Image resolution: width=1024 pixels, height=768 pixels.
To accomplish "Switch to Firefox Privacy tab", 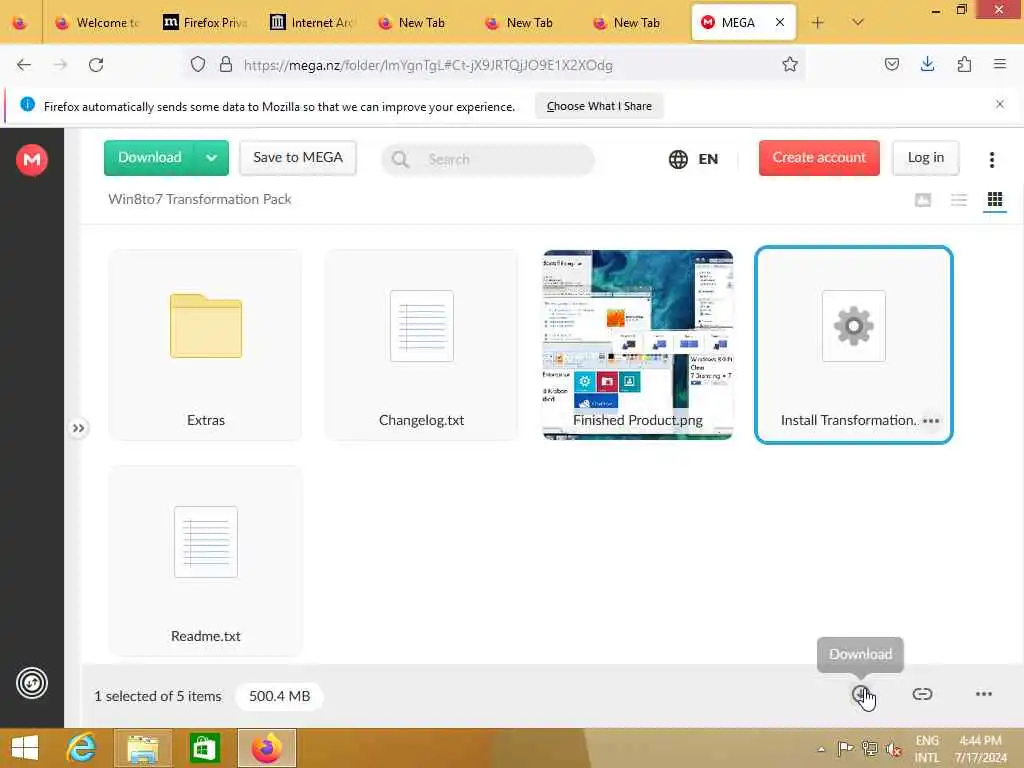I will pyautogui.click(x=205, y=23).
